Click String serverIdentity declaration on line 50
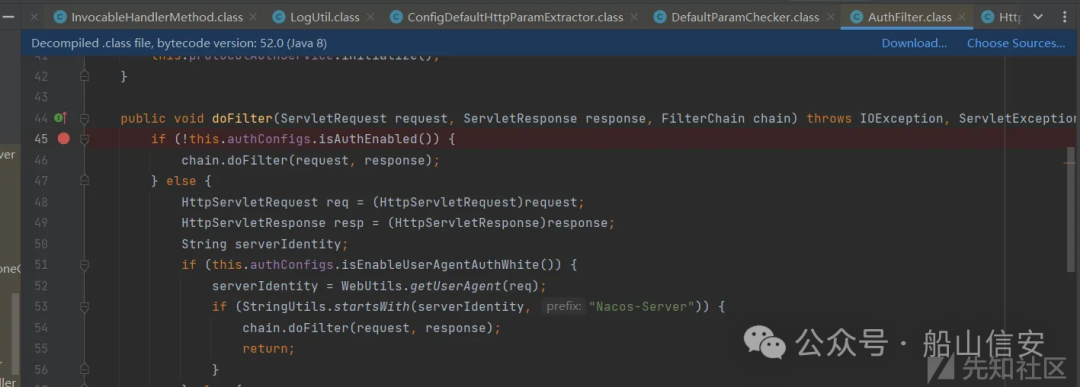Image resolution: width=1080 pixels, height=387 pixels. (265, 244)
